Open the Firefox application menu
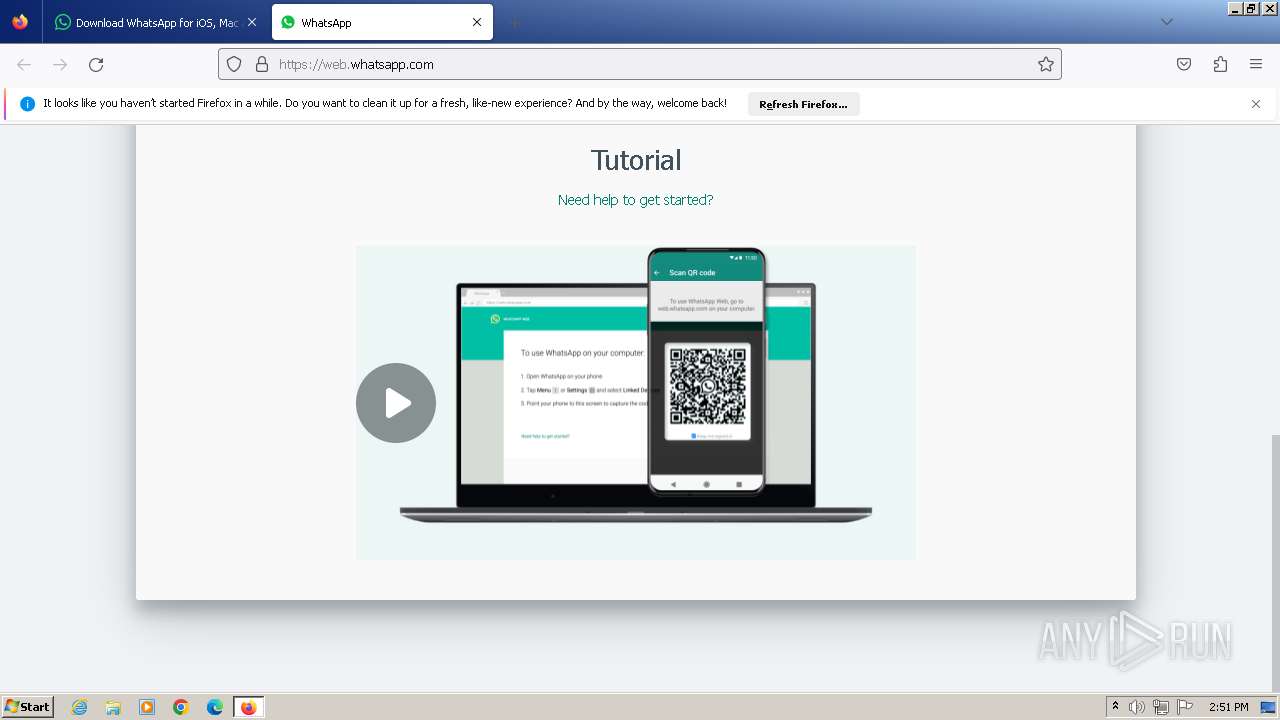This screenshot has height=720, width=1280. click(1256, 64)
